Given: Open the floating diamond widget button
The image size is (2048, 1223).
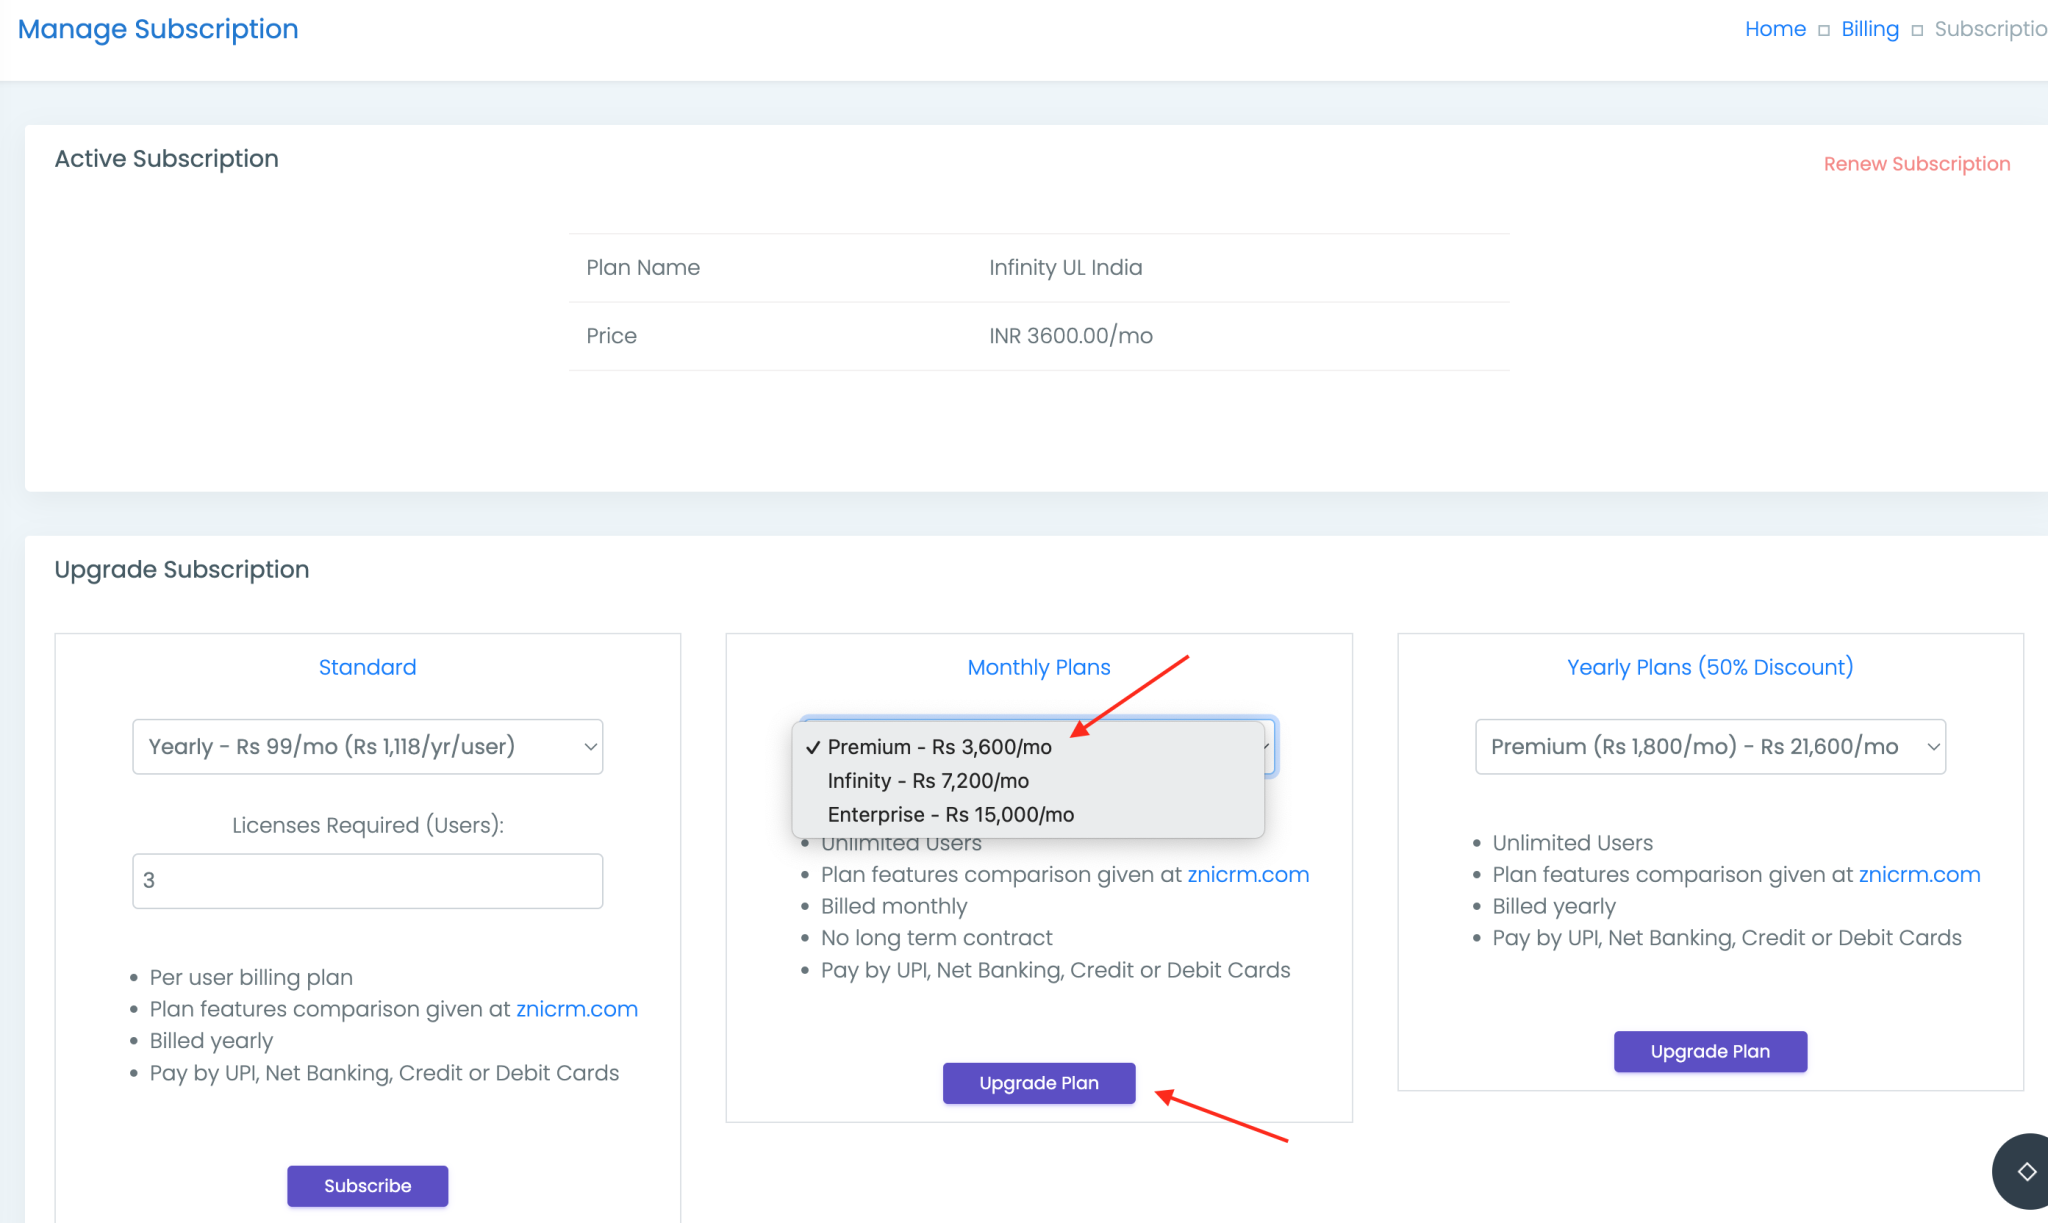Looking at the screenshot, I should point(2026,1171).
